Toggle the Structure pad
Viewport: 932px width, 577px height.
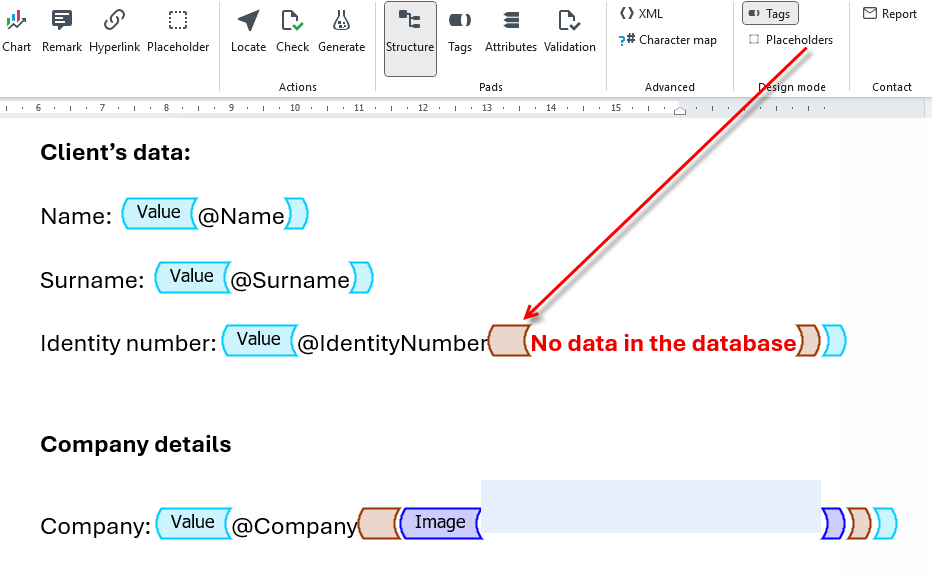(x=410, y=39)
